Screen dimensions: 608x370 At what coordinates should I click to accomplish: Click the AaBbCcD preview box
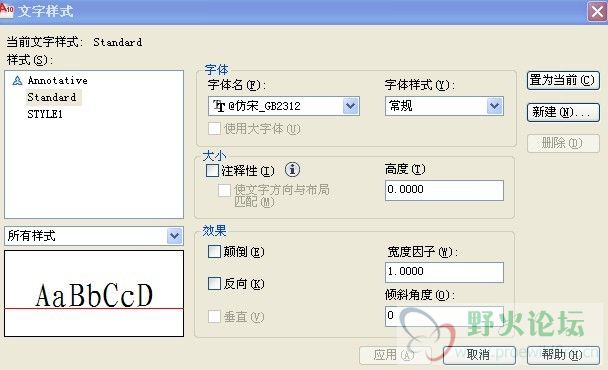[94, 293]
